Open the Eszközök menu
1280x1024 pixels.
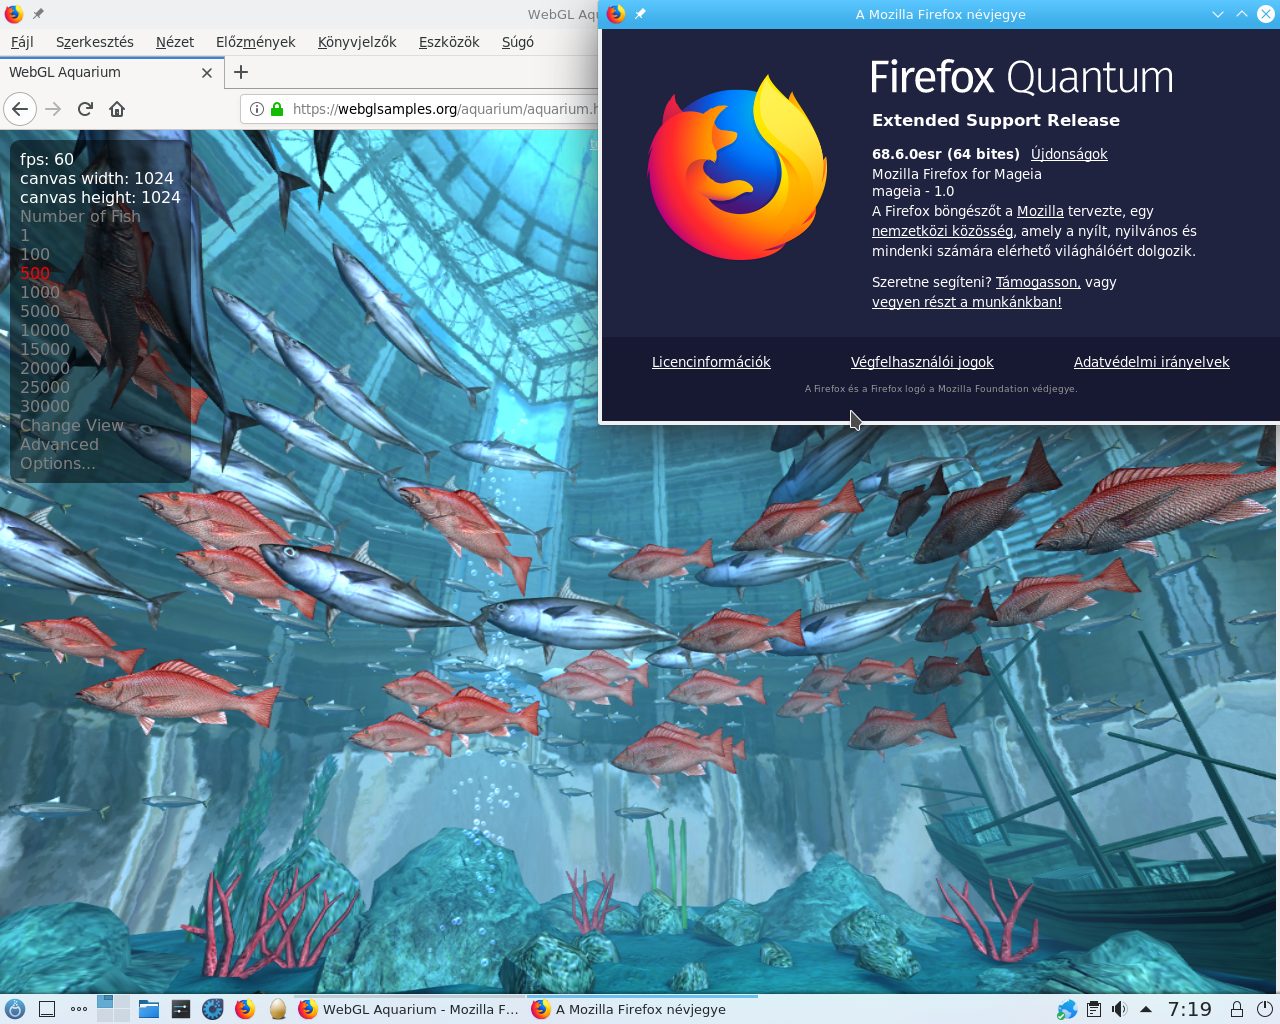point(449,42)
